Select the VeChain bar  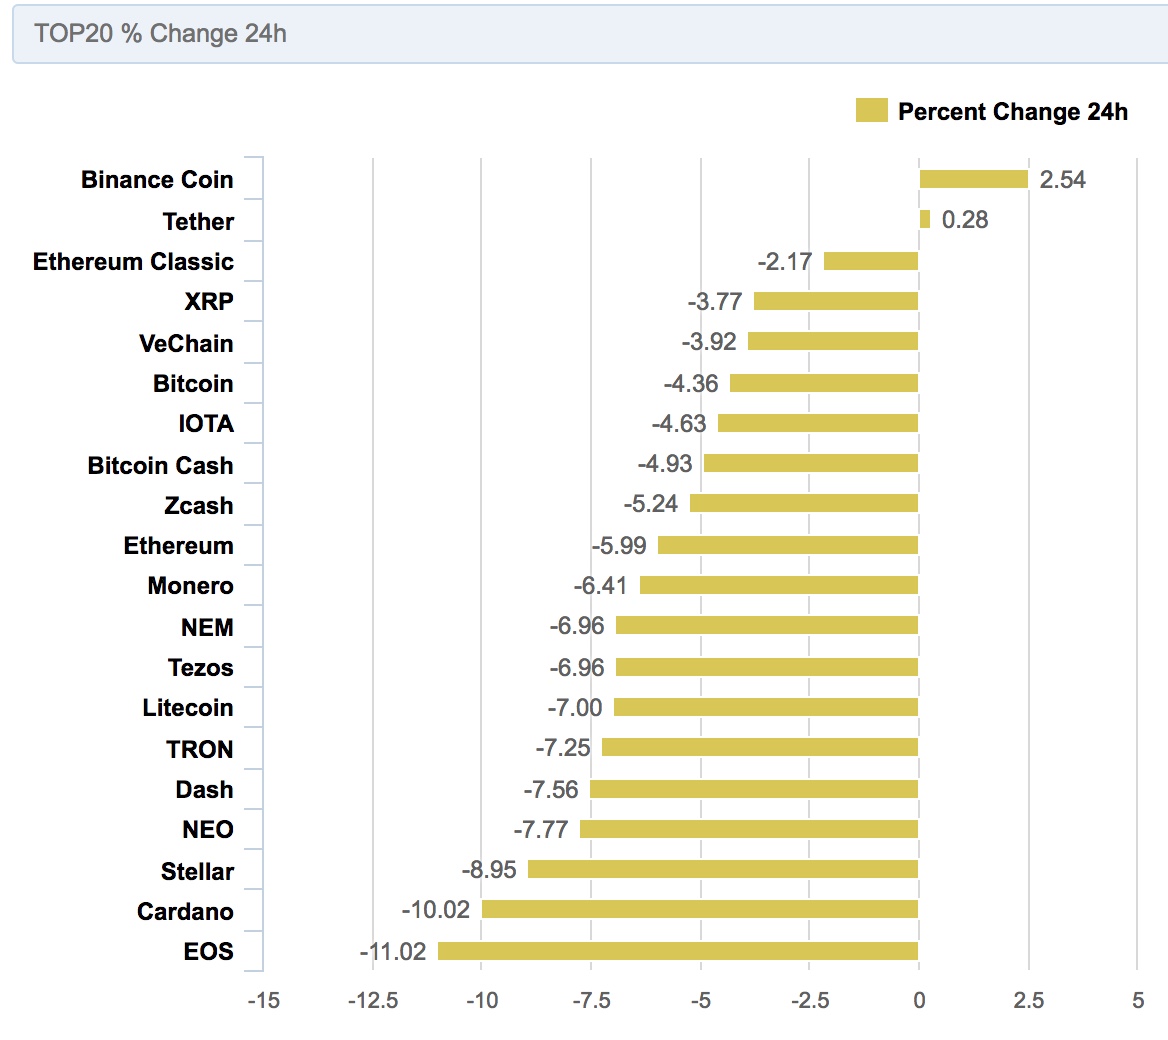(833, 341)
